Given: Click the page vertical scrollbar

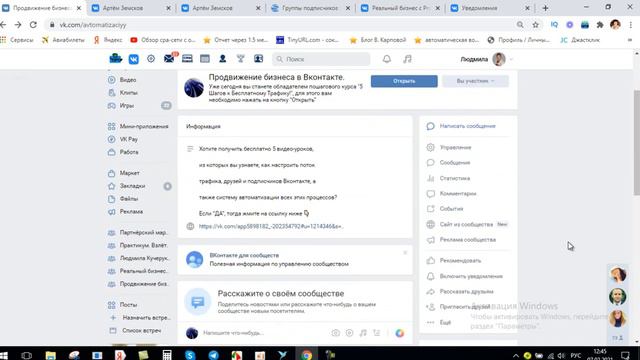Looking at the screenshot, I should [637, 143].
